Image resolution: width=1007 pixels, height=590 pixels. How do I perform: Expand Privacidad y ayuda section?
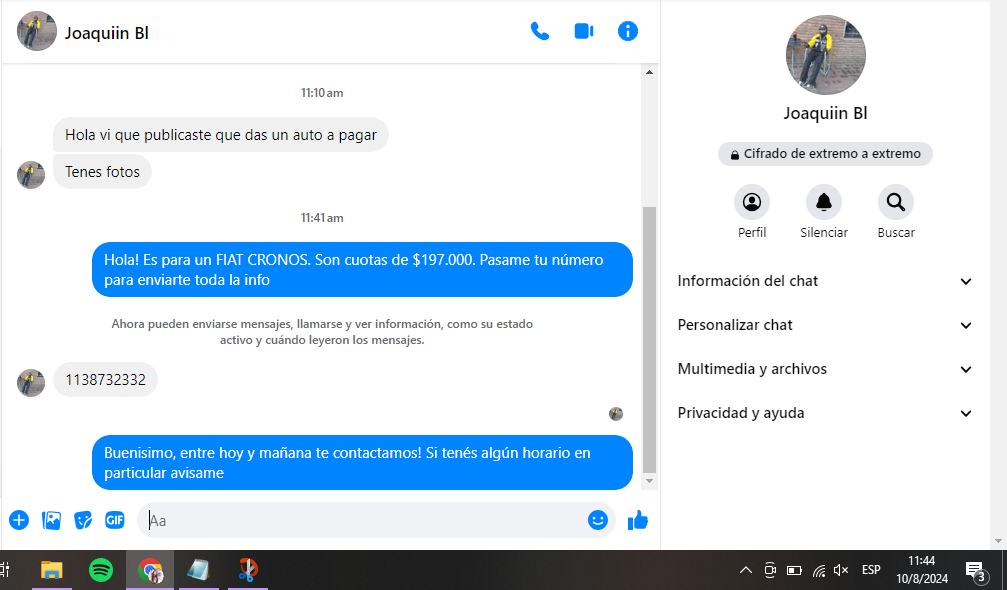tap(825, 413)
